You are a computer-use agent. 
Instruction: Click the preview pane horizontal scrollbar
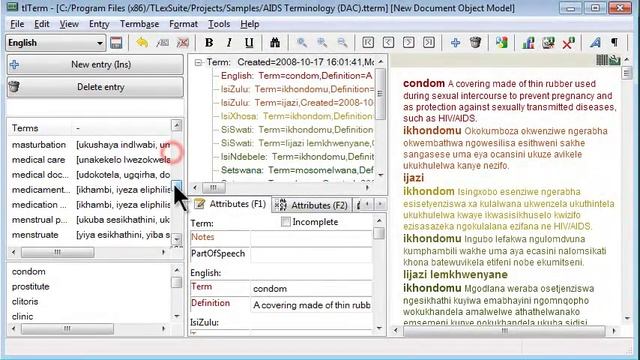(504, 331)
